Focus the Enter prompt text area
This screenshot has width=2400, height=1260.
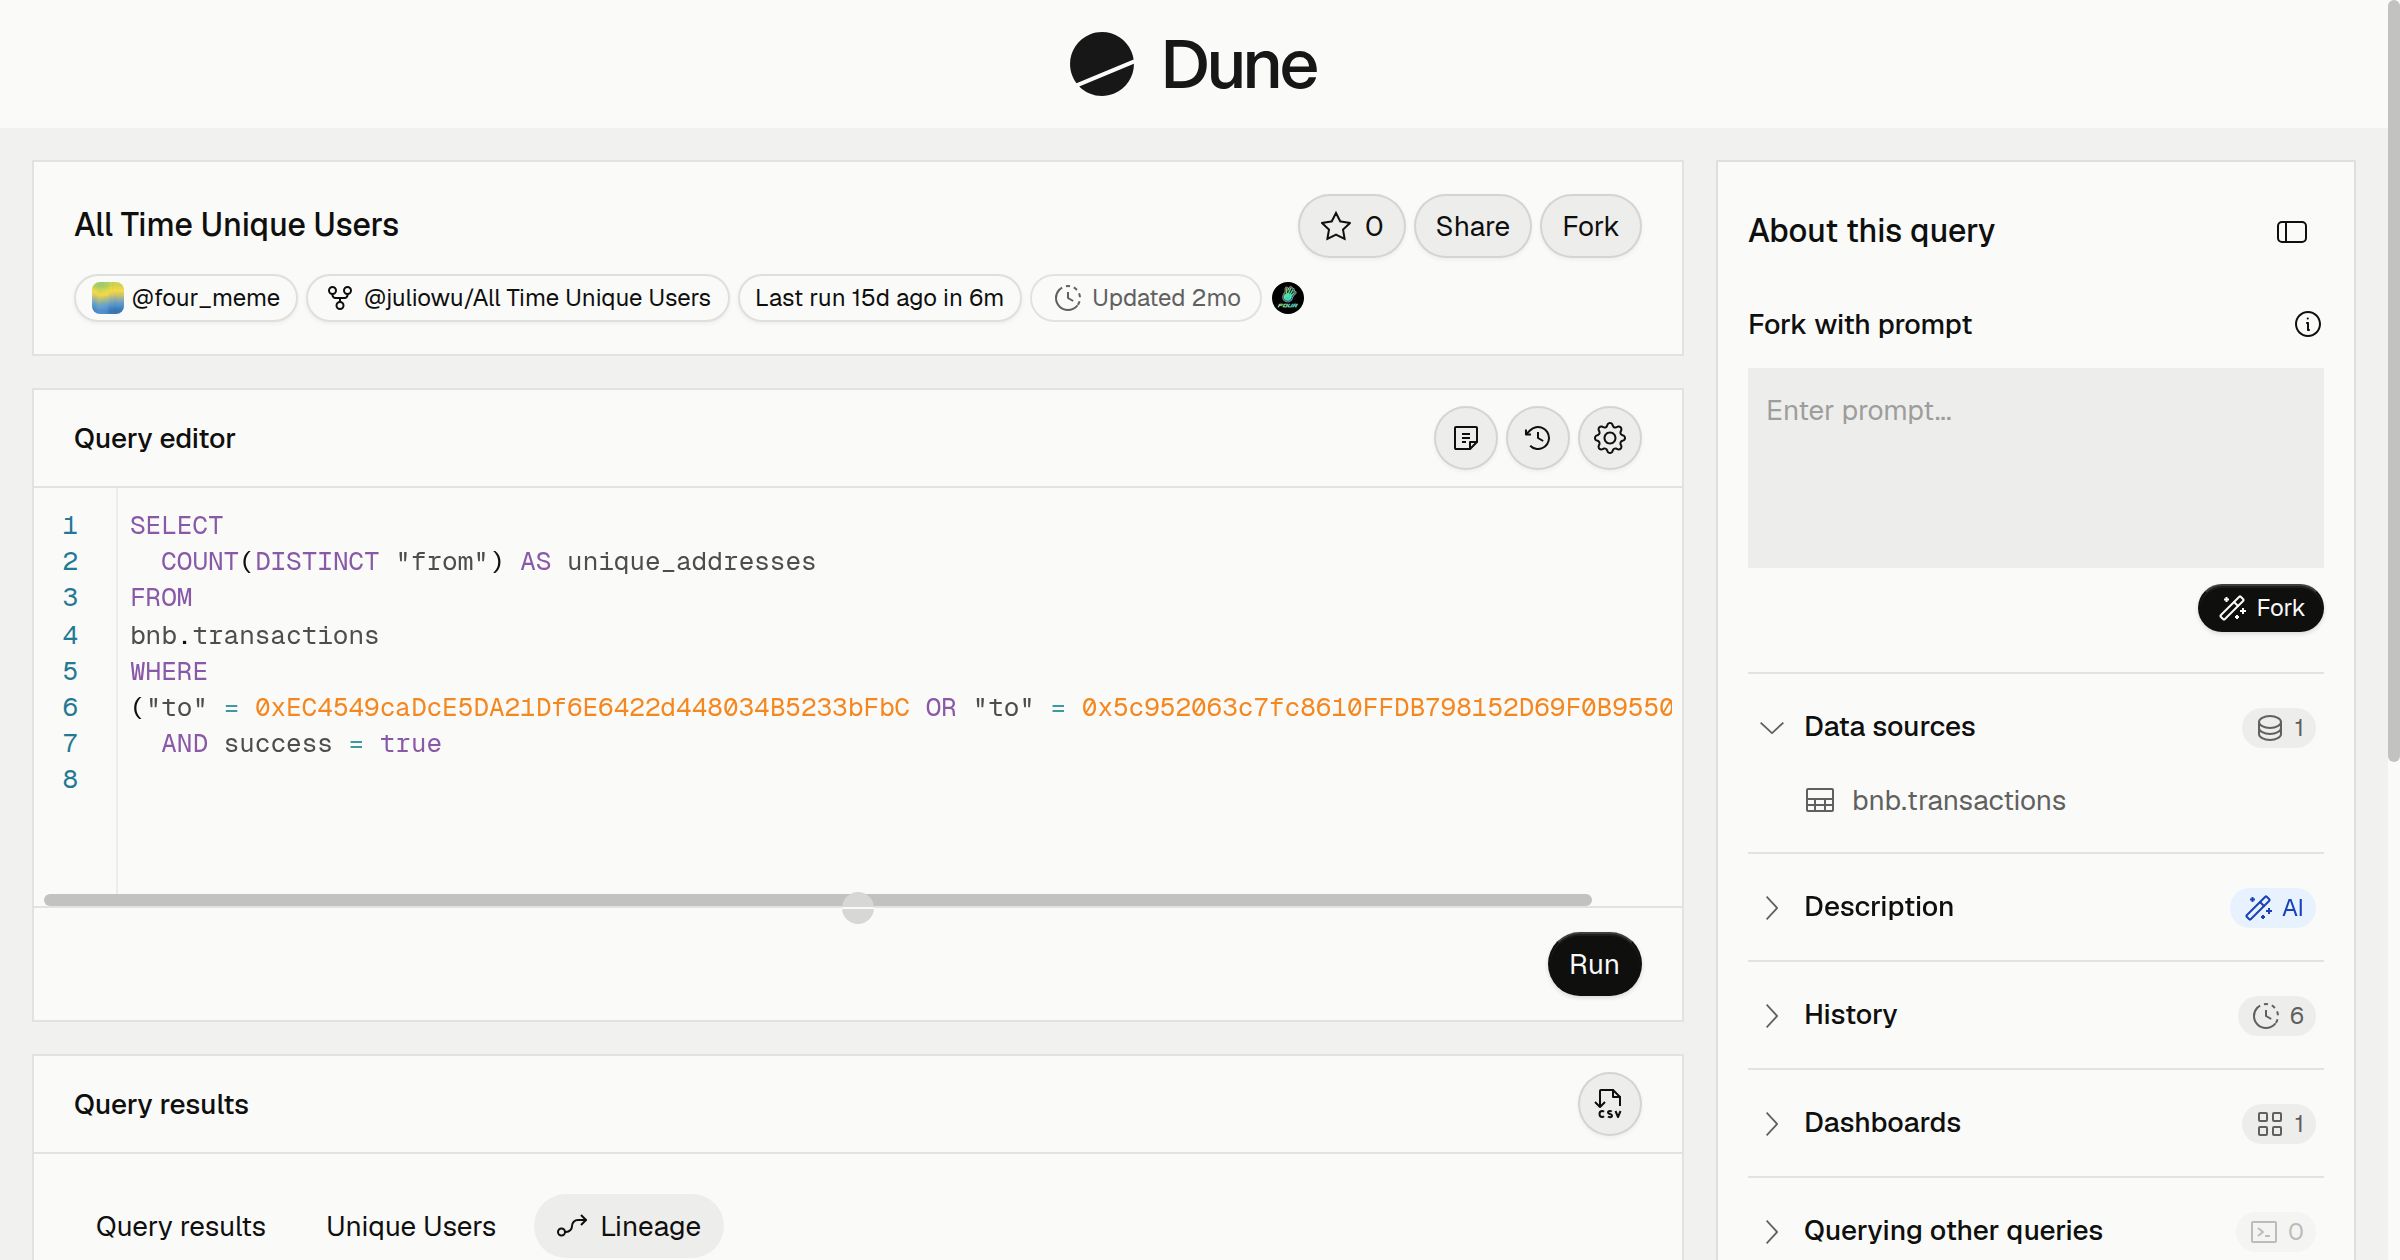(x=2035, y=468)
